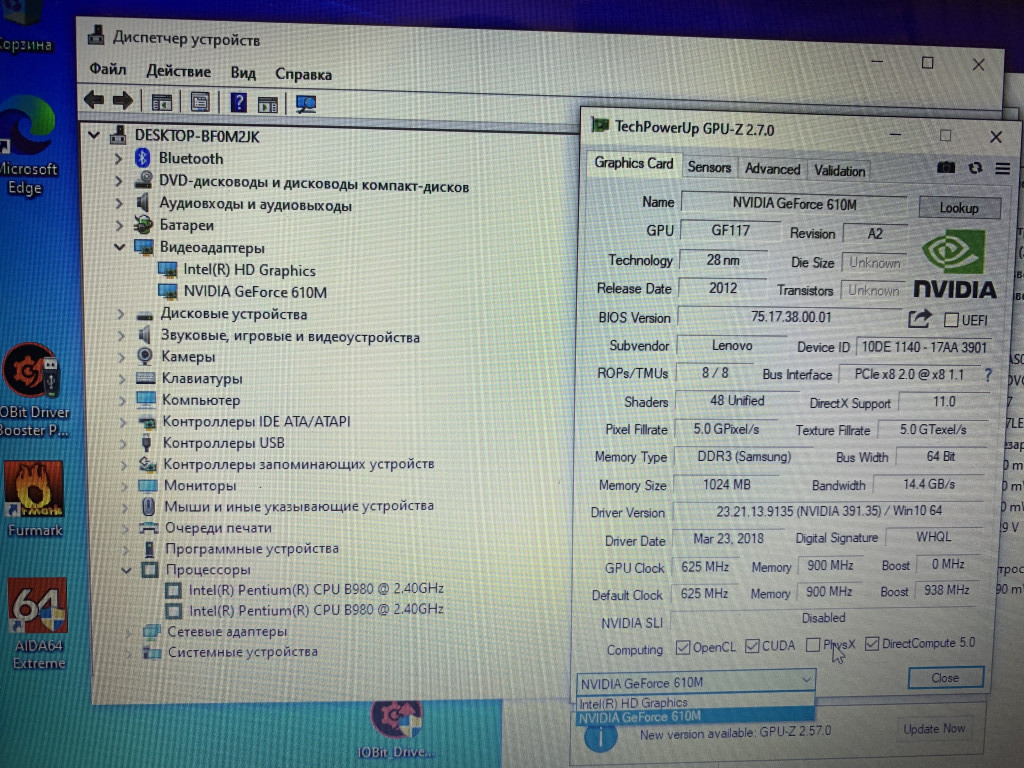The image size is (1024, 768).
Task: Collapse the Видеоадаптеры tree node
Action: [120, 247]
